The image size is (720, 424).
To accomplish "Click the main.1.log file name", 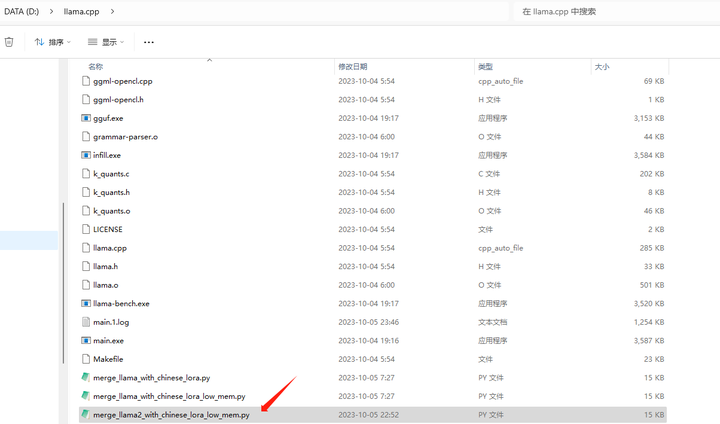I will [111, 322].
